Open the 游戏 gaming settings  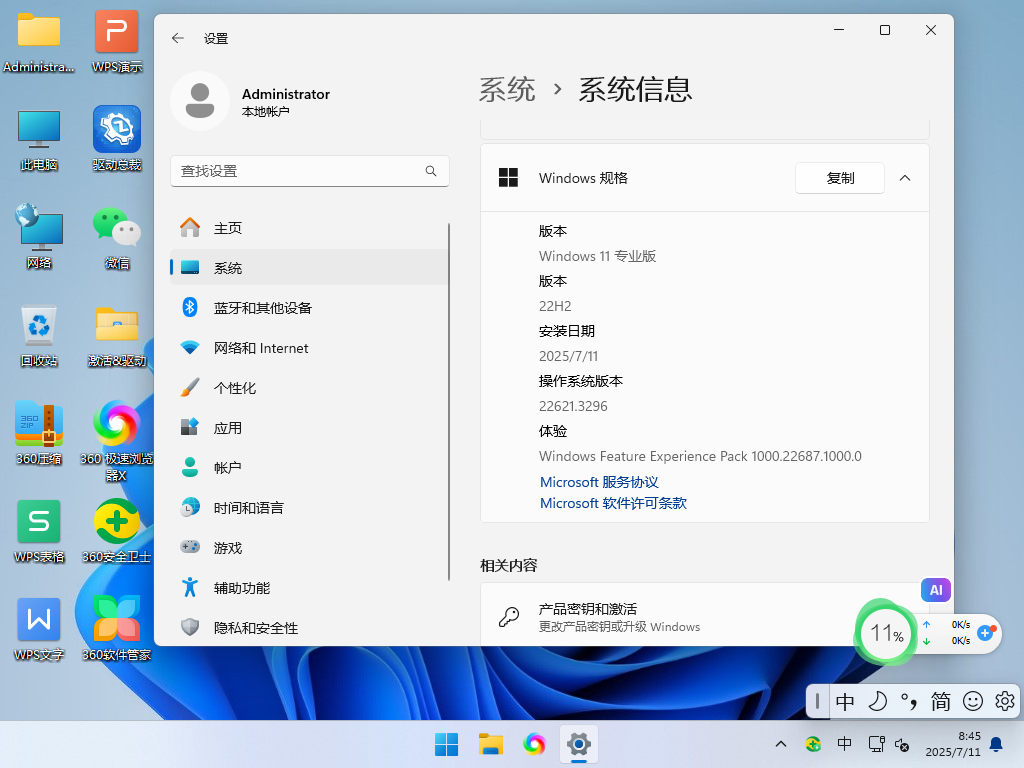(x=309, y=548)
